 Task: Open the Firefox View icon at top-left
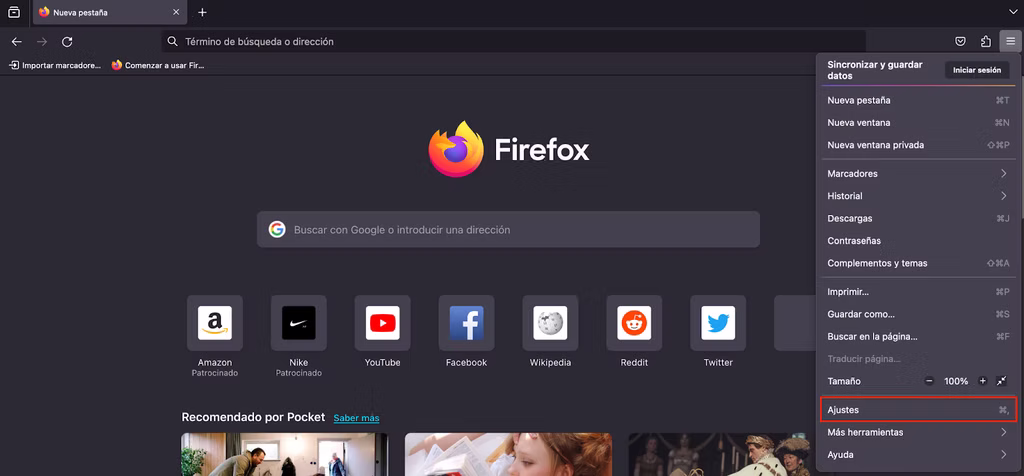pos(14,12)
